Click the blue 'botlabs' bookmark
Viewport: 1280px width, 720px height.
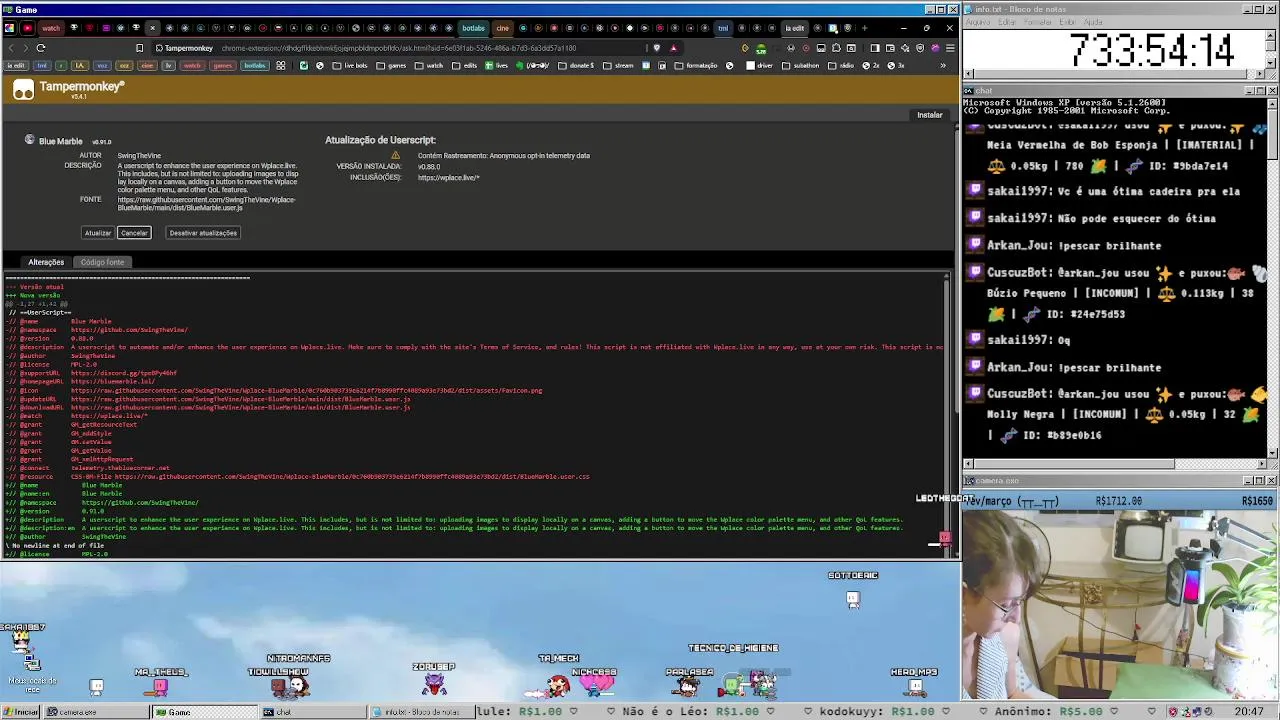[255, 66]
